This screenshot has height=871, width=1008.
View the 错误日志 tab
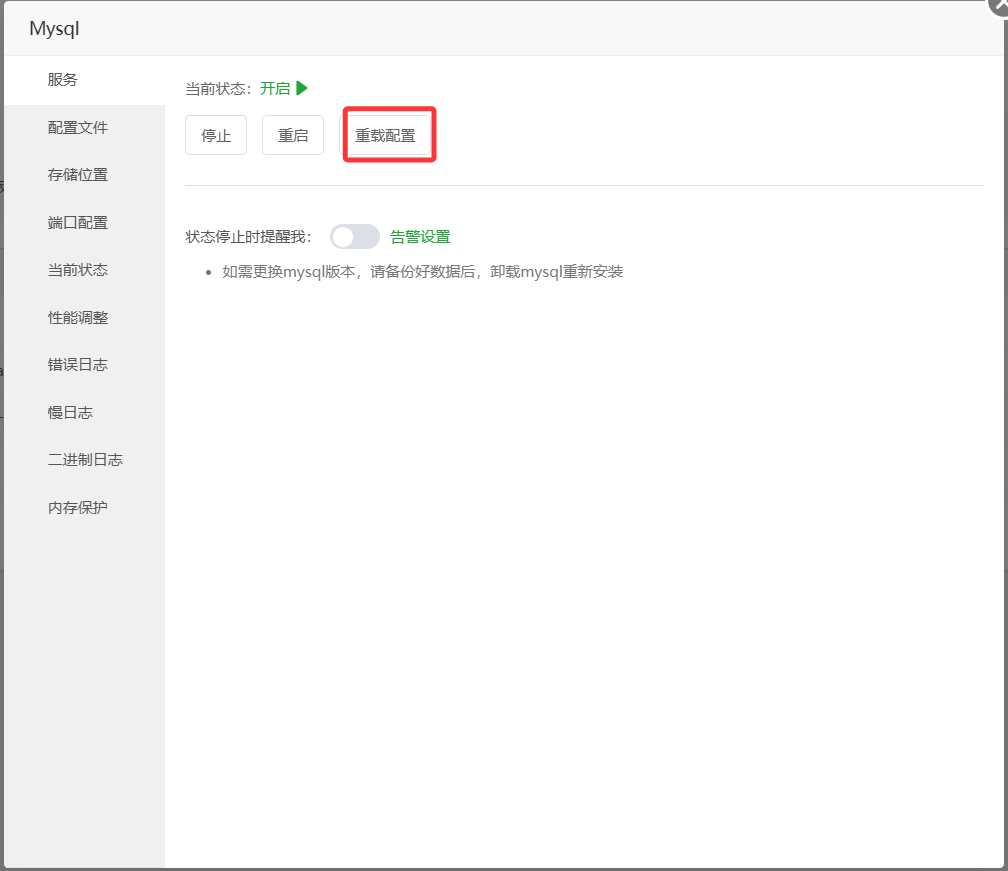pyautogui.click(x=78, y=365)
